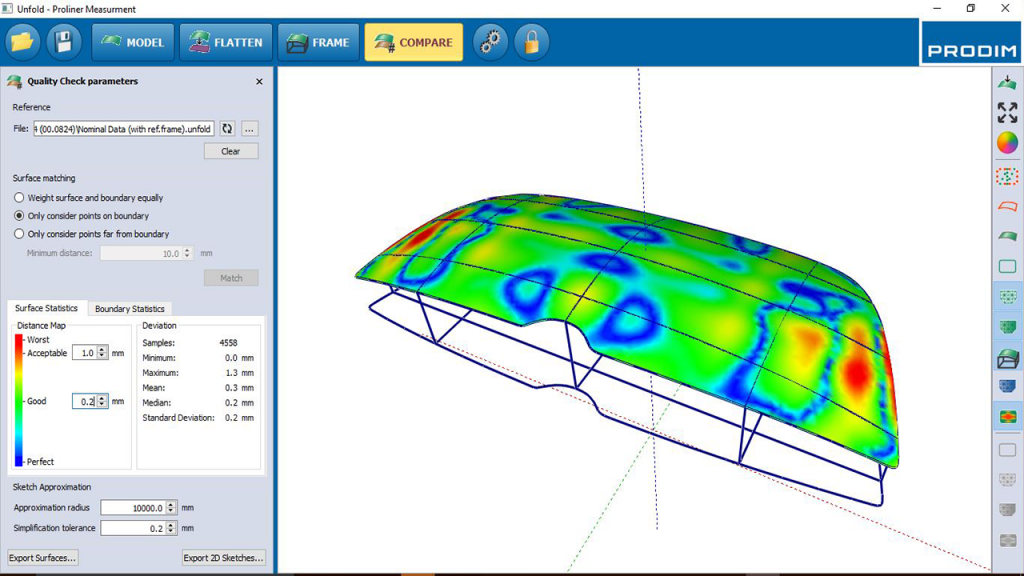Click the Quality Check parameters panel icon
Screen dimensions: 1024x576
(14, 82)
